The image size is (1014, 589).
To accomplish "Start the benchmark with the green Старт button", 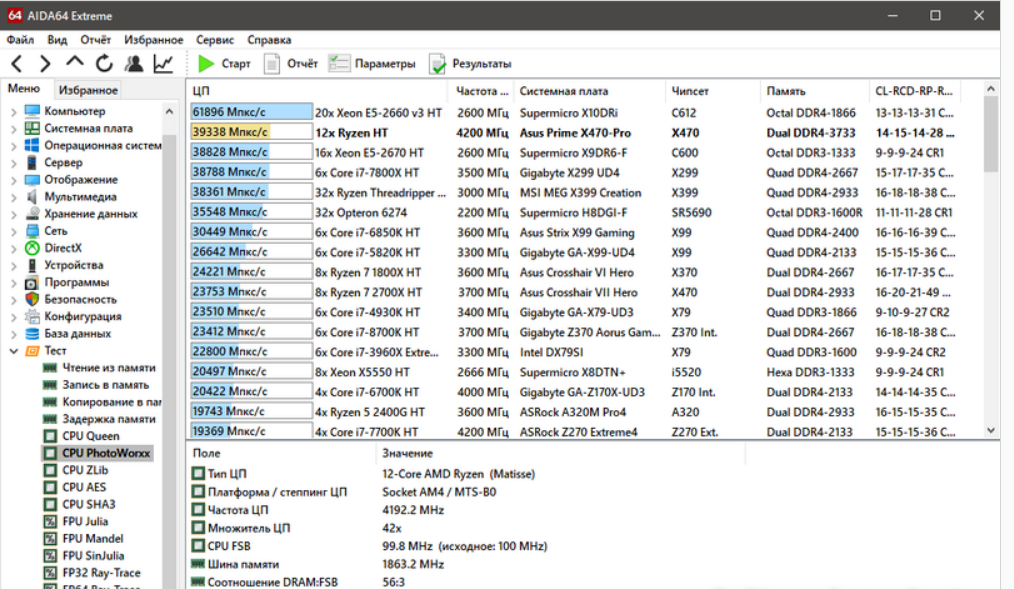I will tap(224, 63).
